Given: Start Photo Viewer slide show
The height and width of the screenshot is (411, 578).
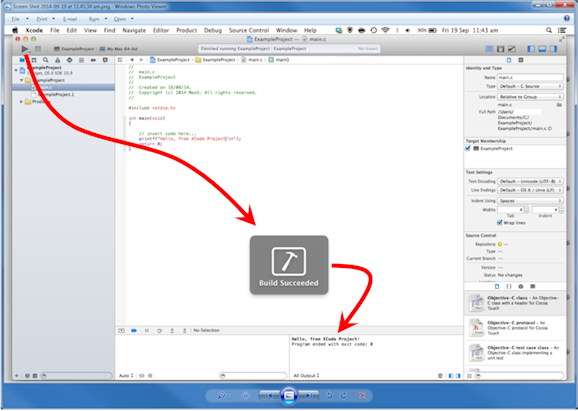Looking at the screenshot, I should (x=289, y=396).
